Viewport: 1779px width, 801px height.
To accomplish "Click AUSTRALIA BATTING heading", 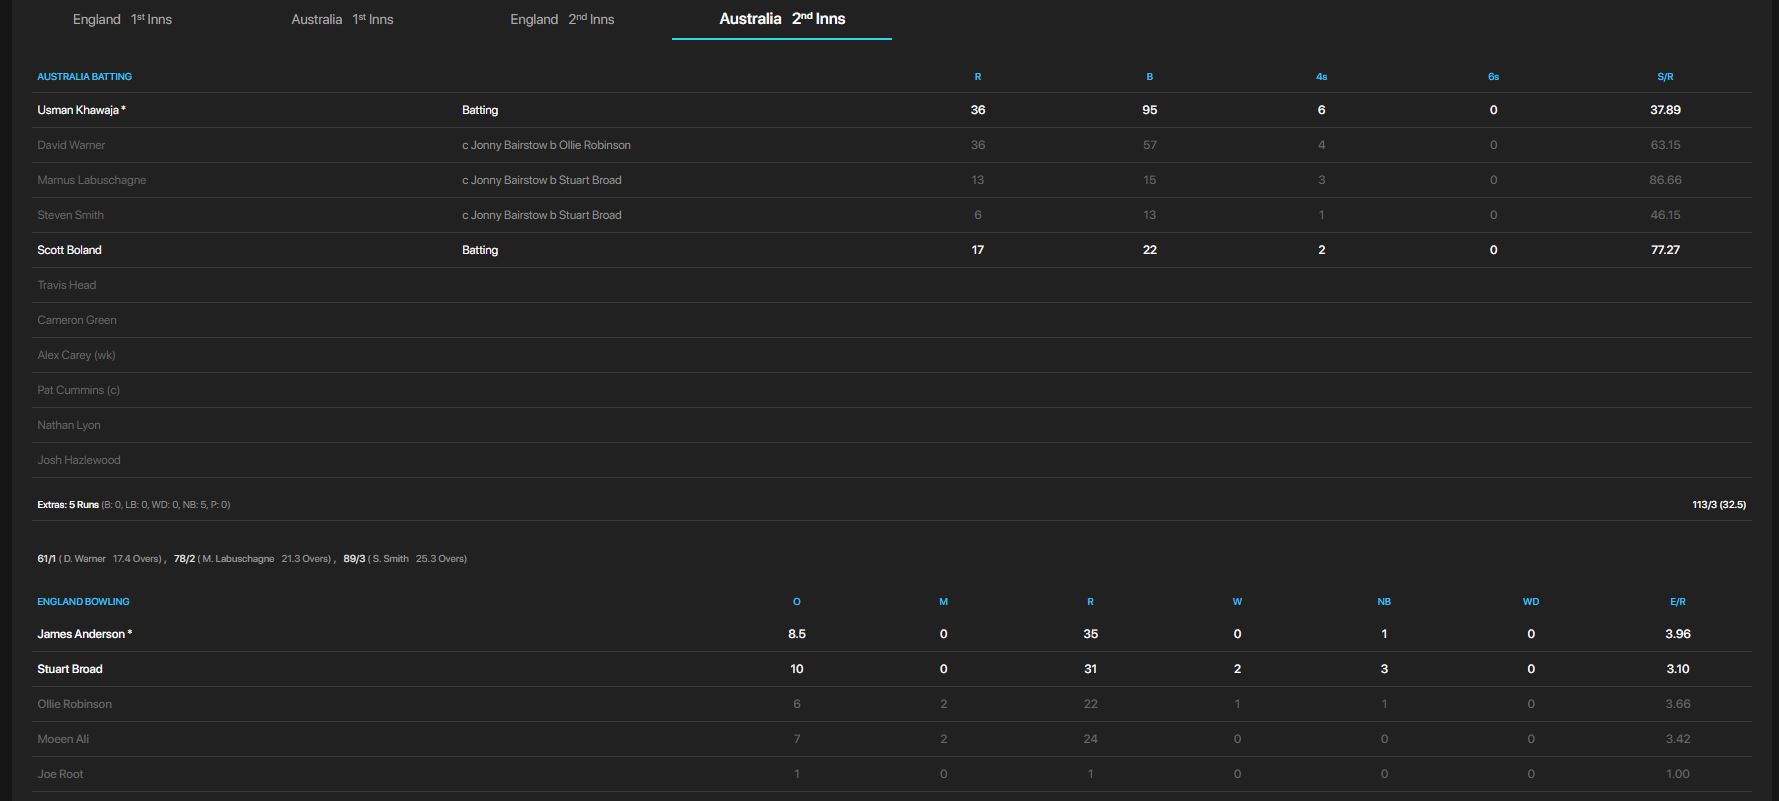I will click(84, 76).
